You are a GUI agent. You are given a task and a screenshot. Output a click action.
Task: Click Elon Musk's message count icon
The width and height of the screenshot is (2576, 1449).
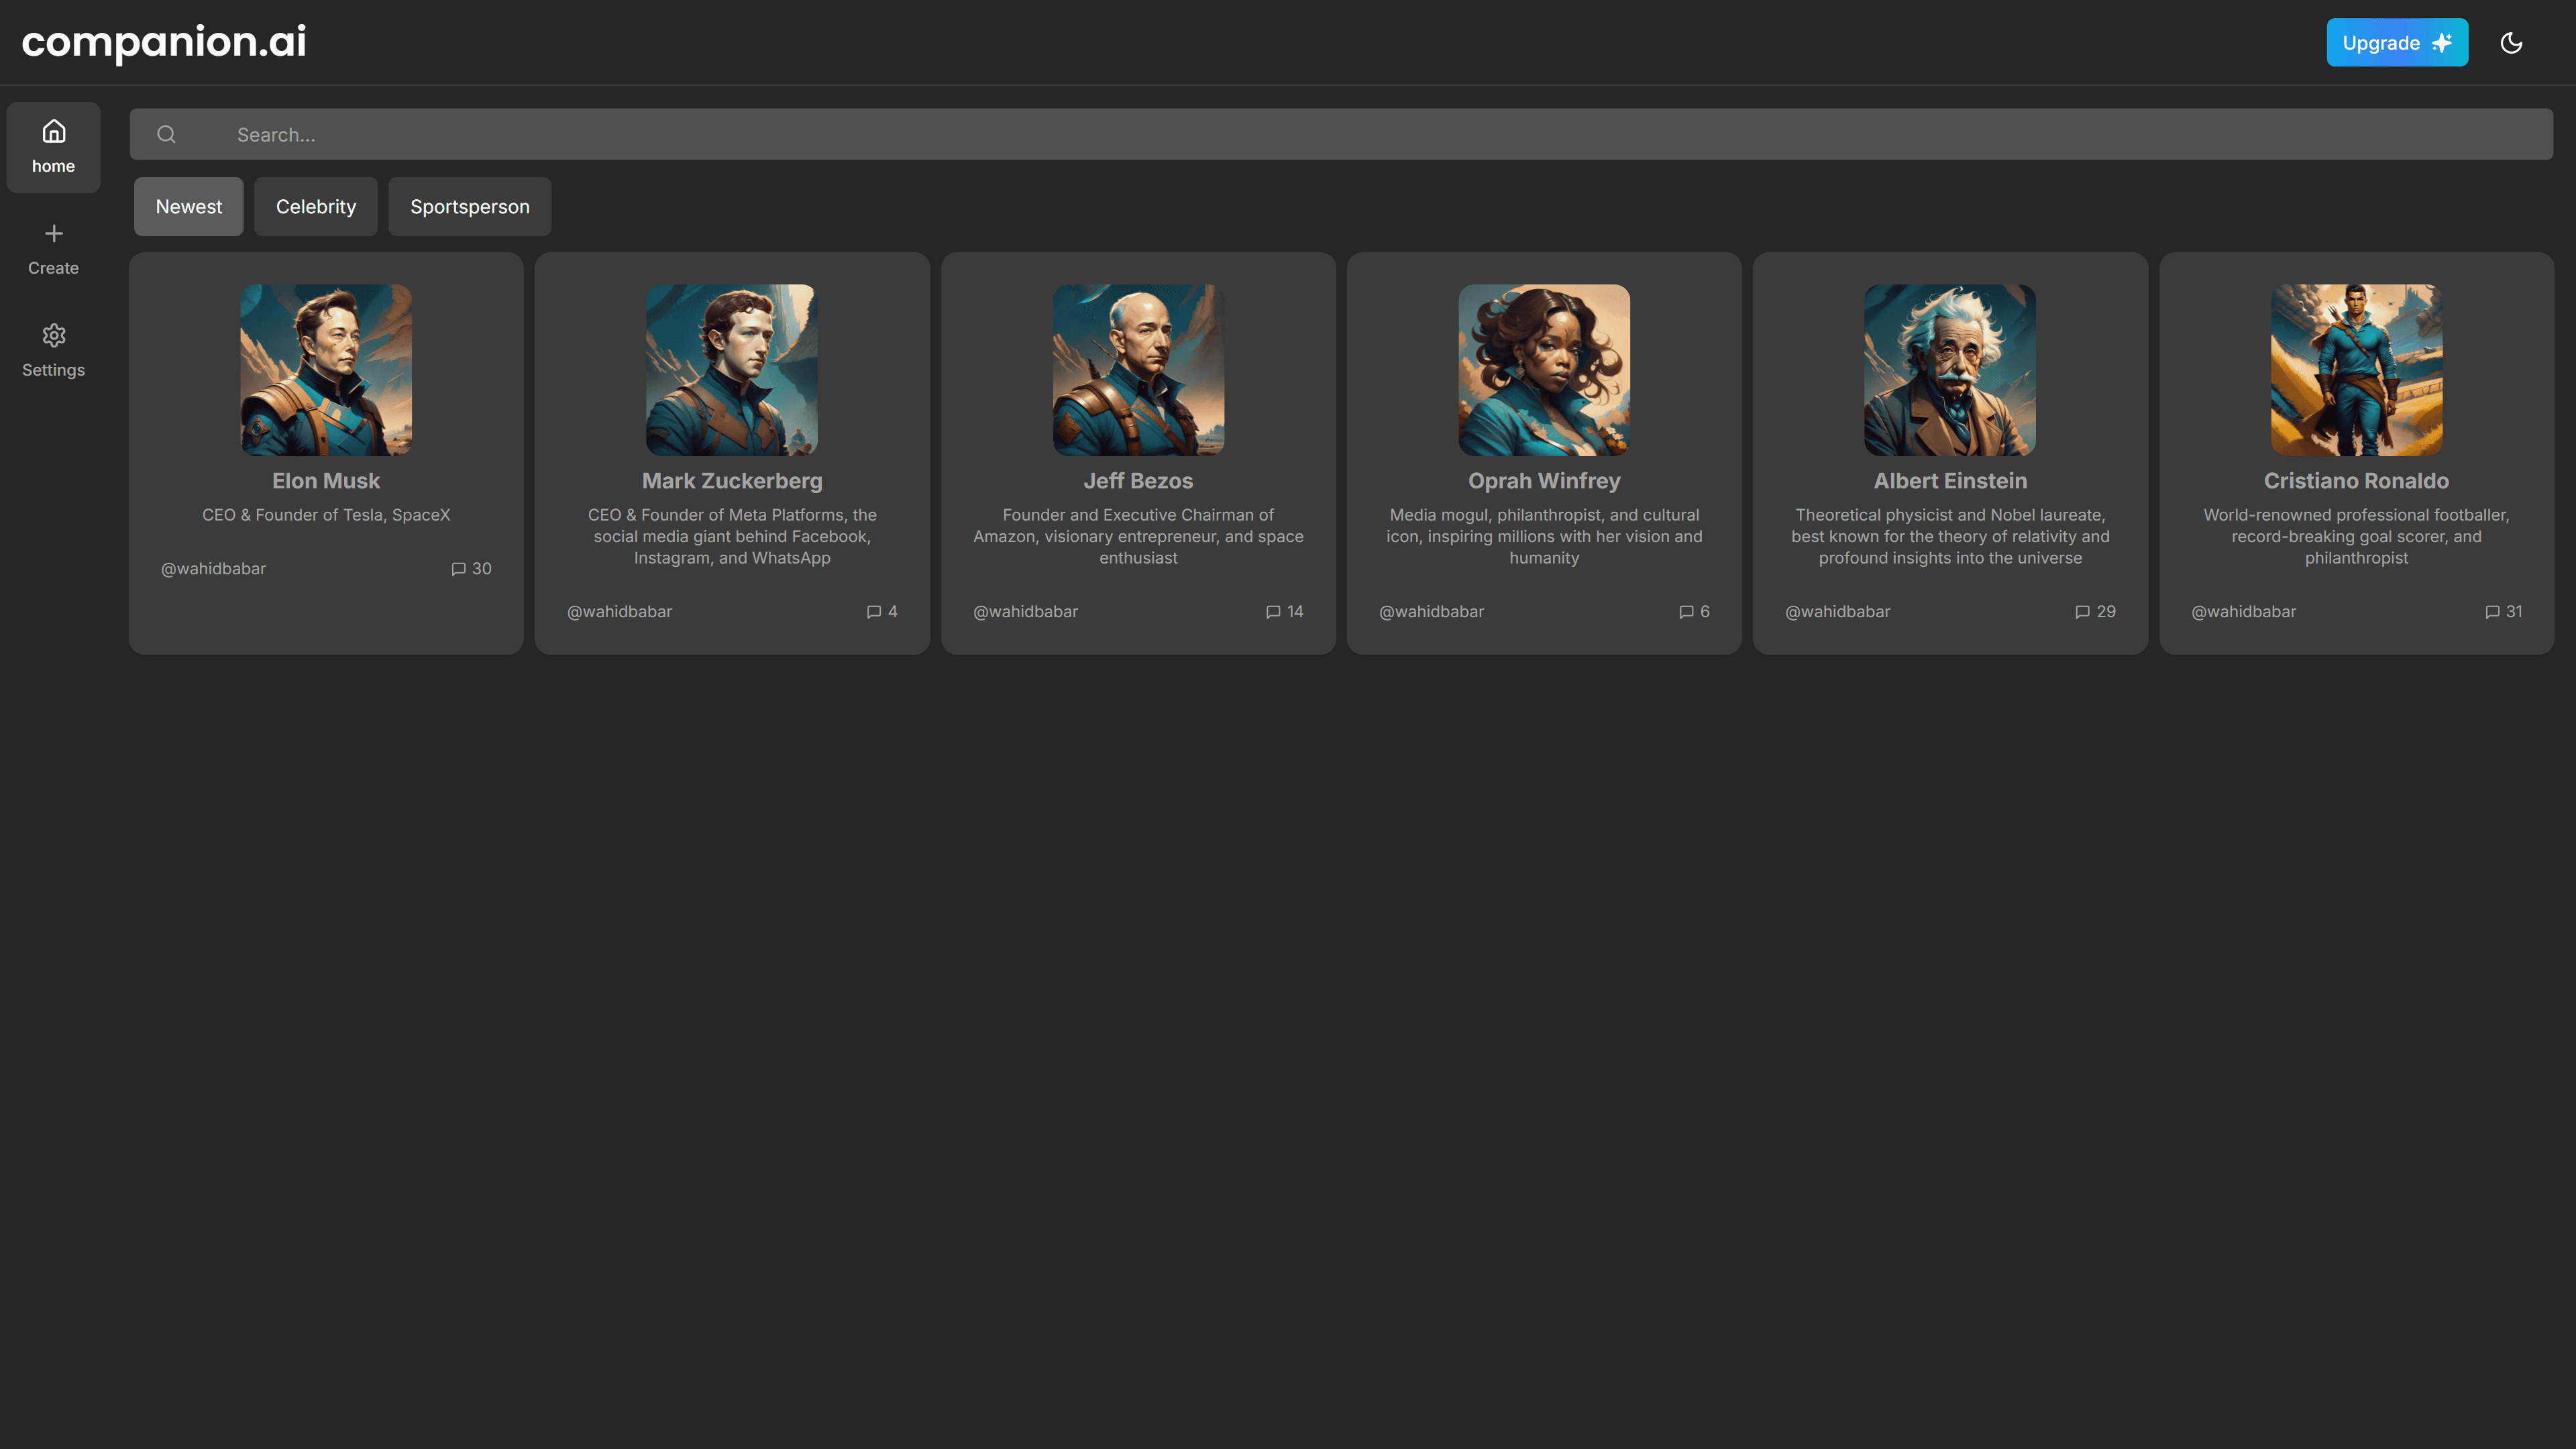(459, 569)
